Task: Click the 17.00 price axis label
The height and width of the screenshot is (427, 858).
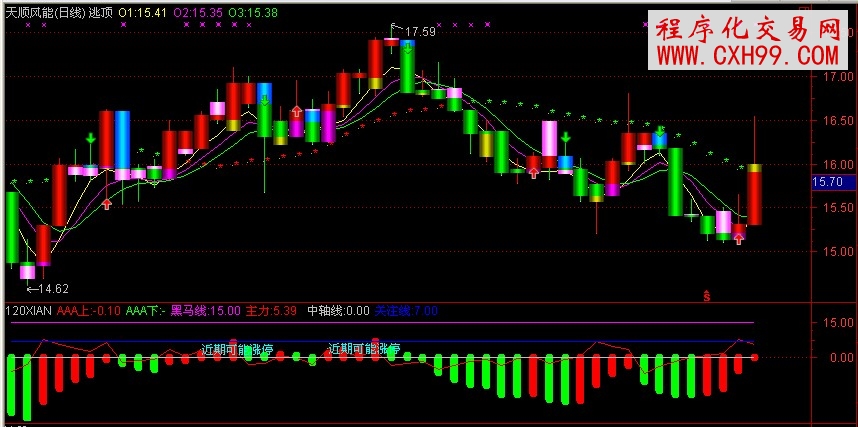Action: coord(831,77)
